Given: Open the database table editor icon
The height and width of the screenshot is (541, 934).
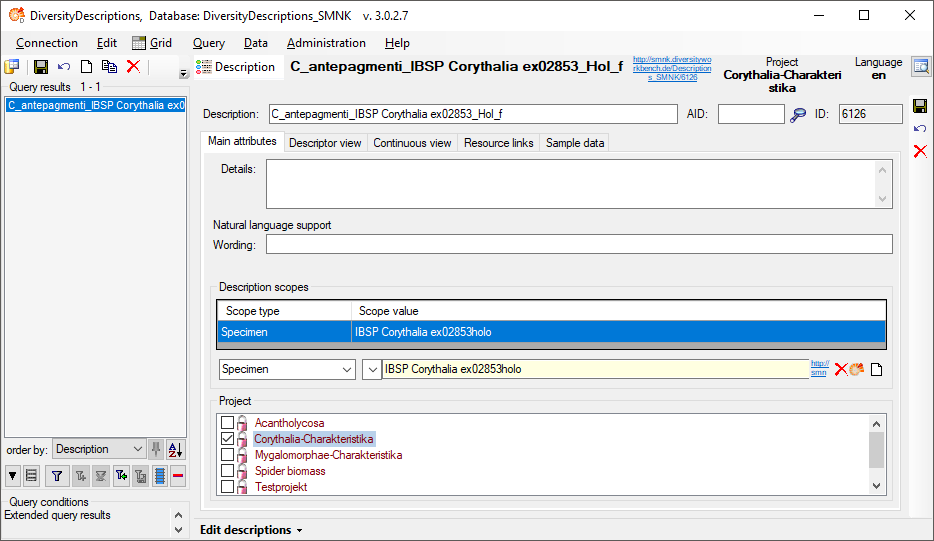Looking at the screenshot, I should click(11, 67).
